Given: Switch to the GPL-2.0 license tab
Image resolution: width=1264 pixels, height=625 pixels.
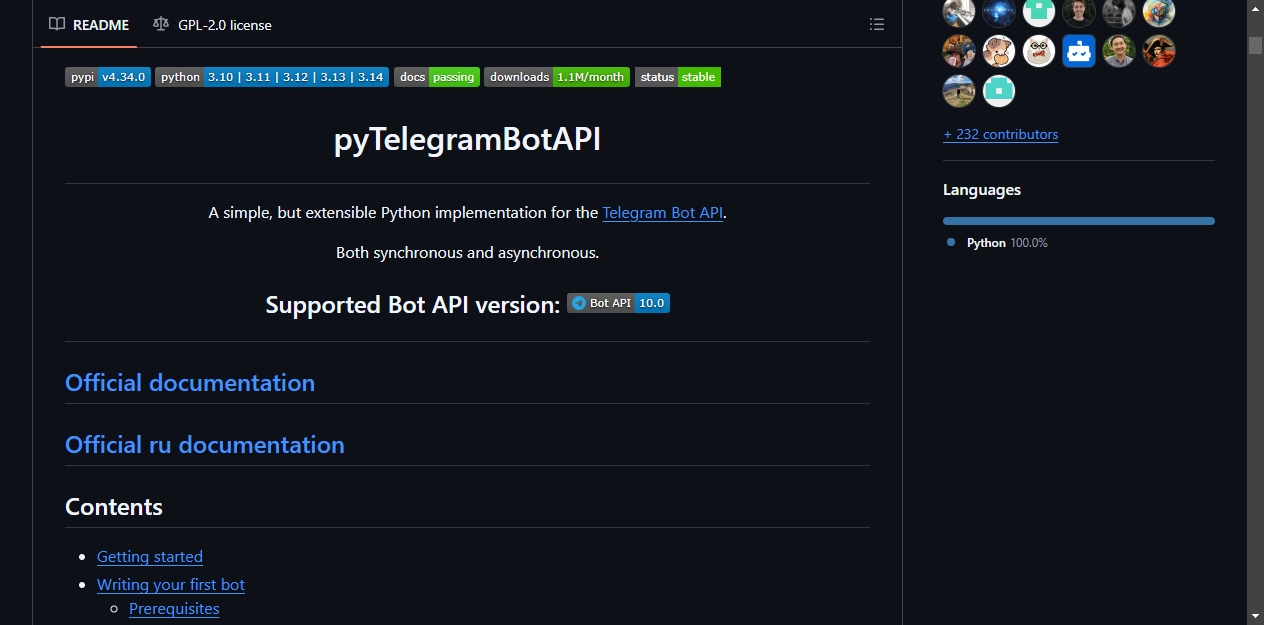Looking at the screenshot, I should point(212,24).
